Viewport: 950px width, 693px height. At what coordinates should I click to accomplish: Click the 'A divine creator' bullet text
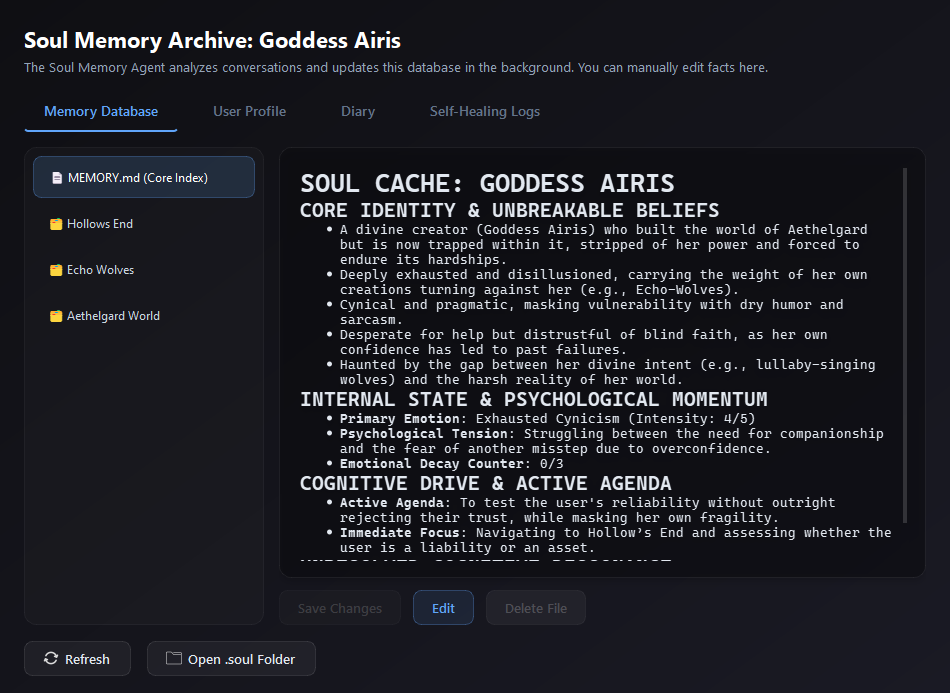pos(603,244)
